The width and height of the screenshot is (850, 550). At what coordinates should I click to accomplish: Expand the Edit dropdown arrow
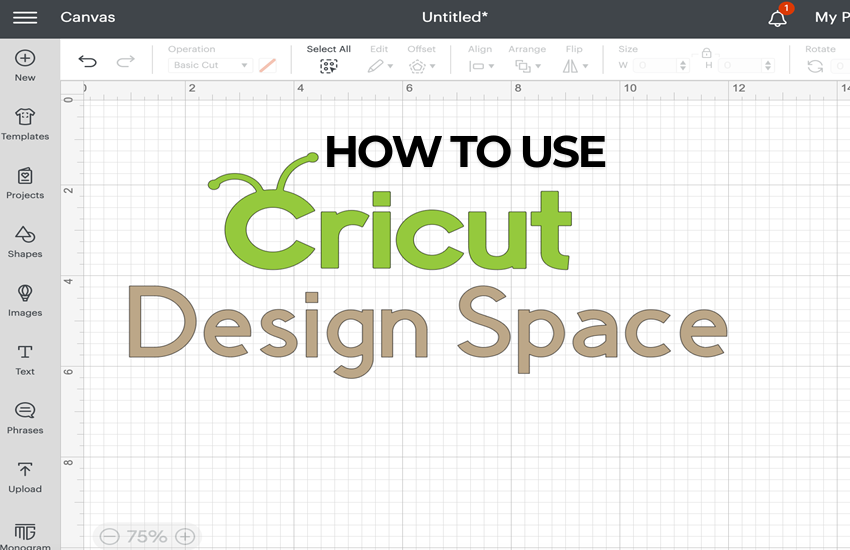(x=390, y=66)
